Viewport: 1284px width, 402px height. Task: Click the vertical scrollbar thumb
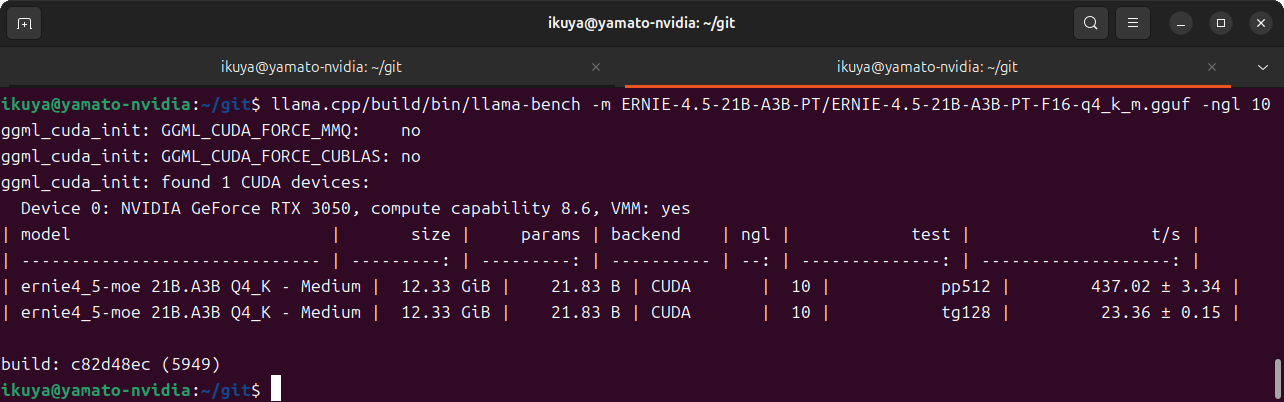[1277, 378]
